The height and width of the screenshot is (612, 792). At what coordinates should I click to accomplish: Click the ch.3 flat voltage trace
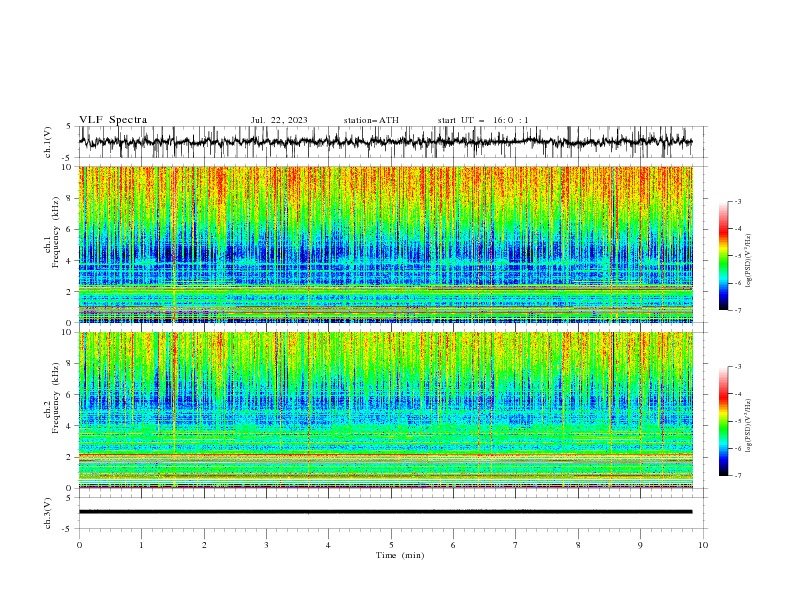386,512
